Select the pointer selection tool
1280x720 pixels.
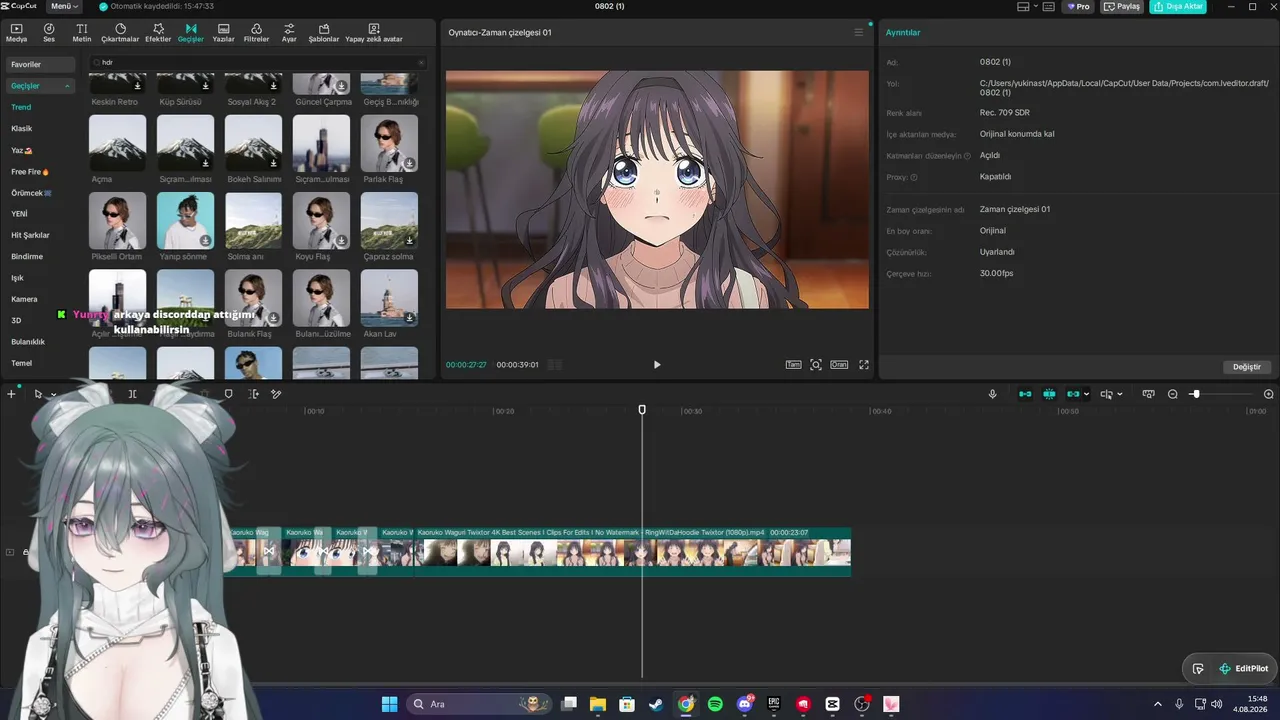pyautogui.click(x=39, y=394)
